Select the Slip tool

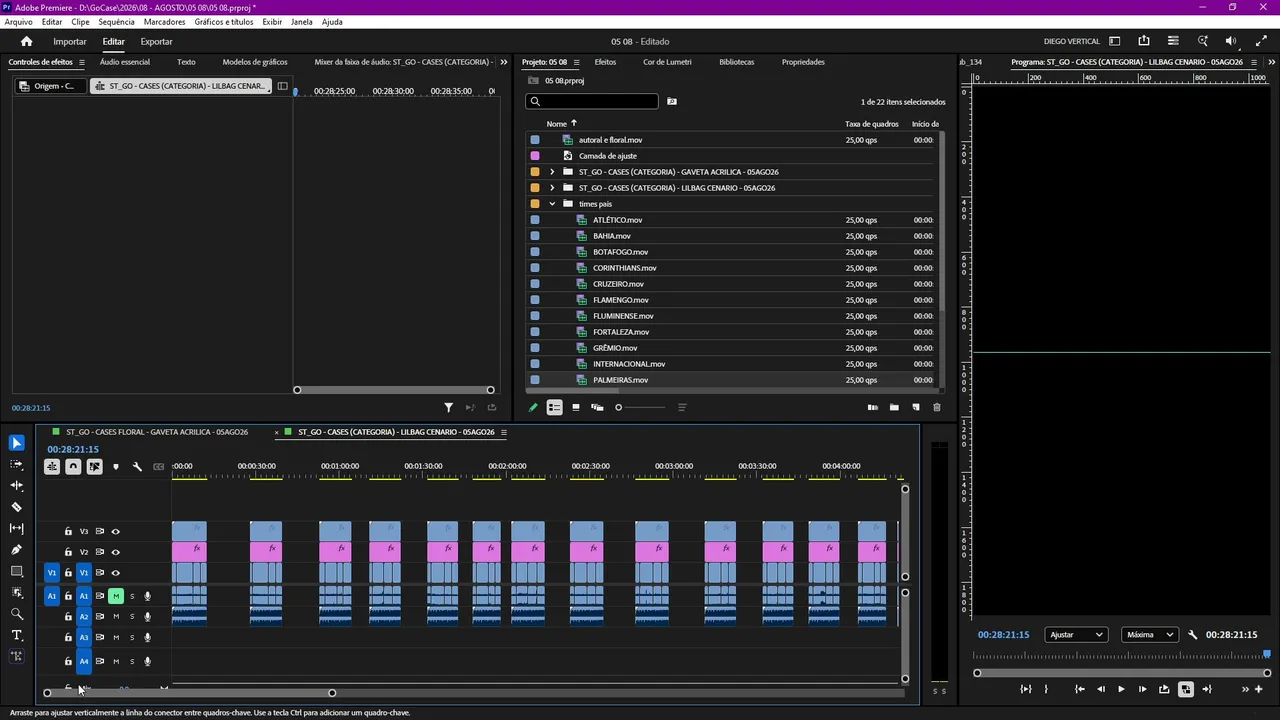click(17, 528)
